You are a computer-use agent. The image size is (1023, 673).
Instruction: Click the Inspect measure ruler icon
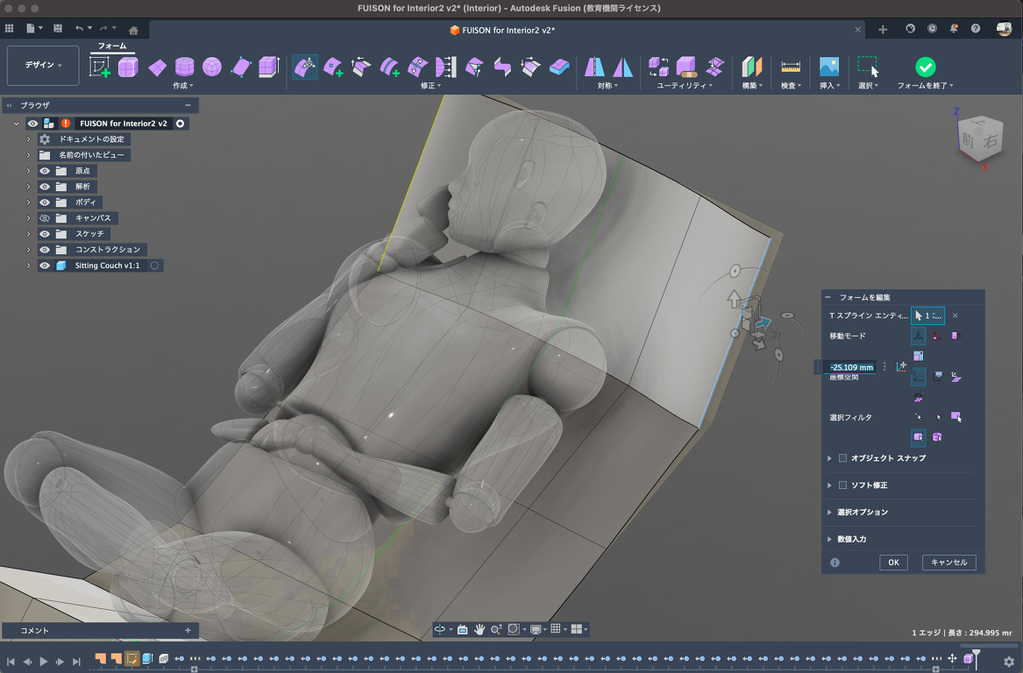pos(790,67)
